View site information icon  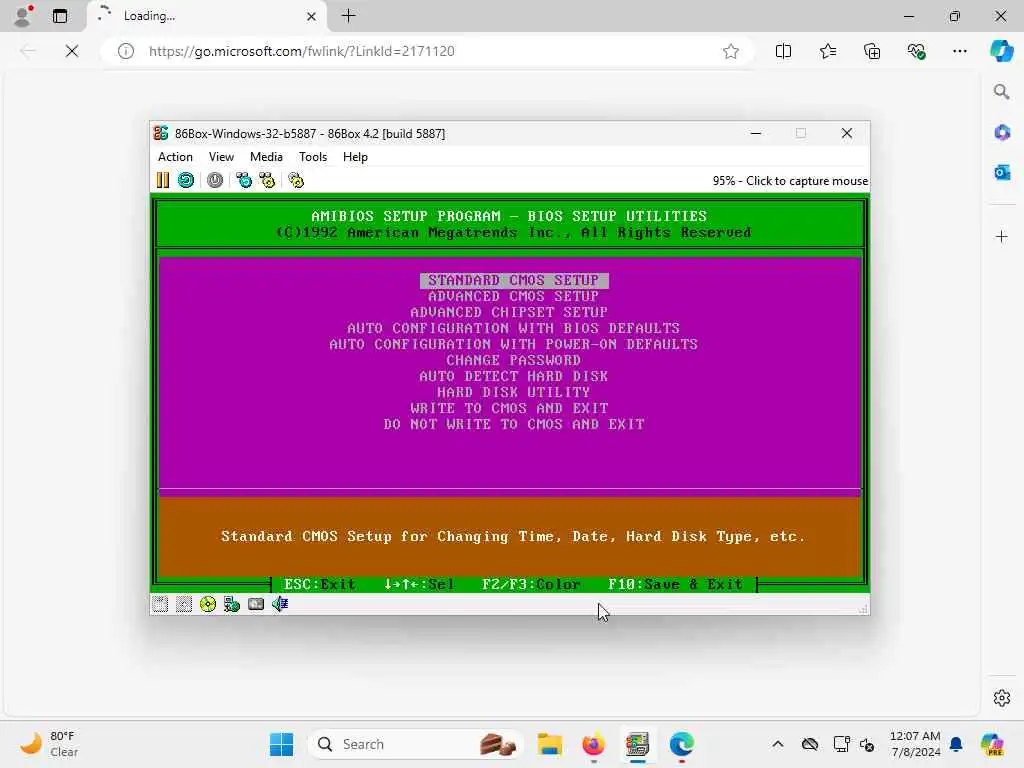click(126, 51)
